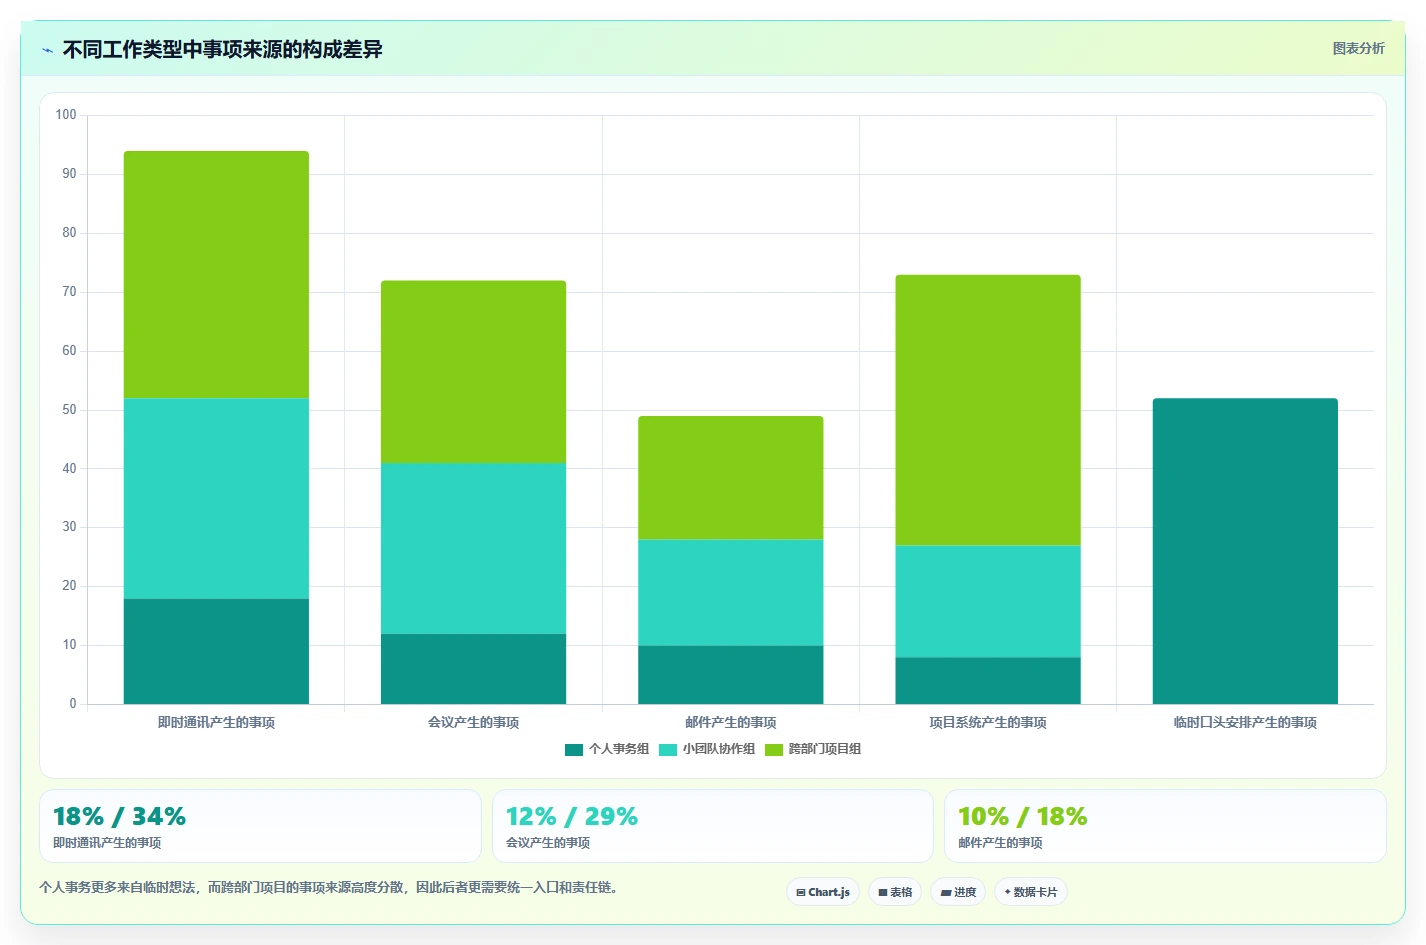1426x945 pixels.
Task: Click the 进度 tag
Action: pos(958,892)
